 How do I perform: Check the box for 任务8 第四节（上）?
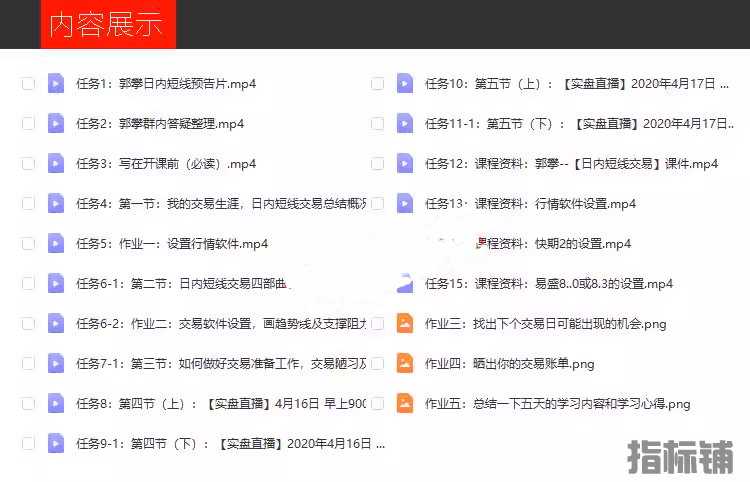tap(28, 403)
